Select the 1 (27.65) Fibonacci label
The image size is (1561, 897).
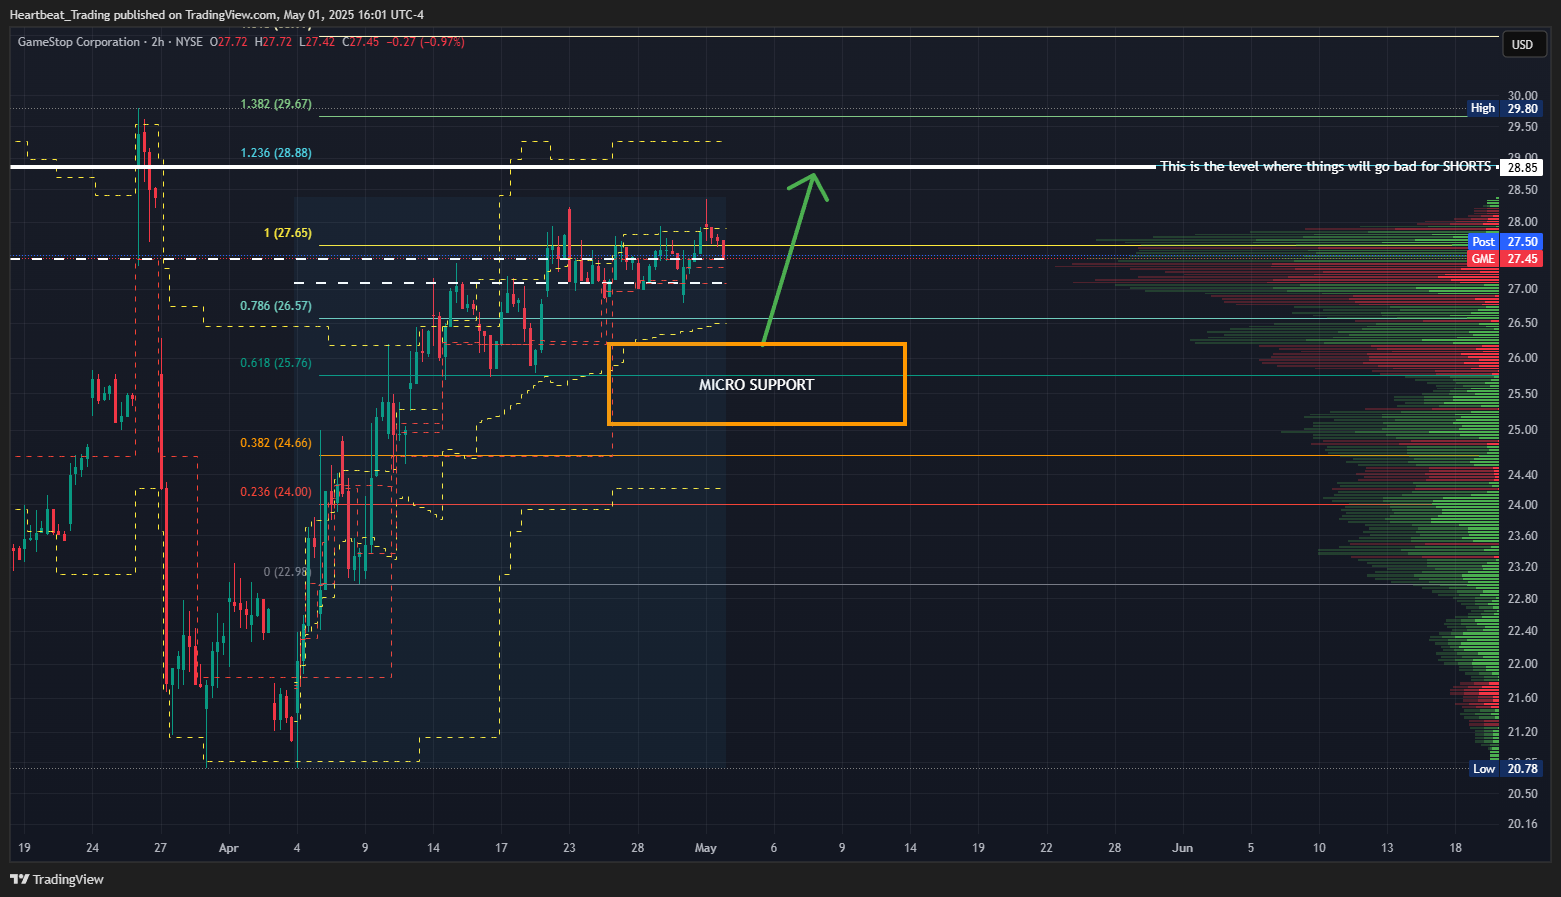coord(288,233)
